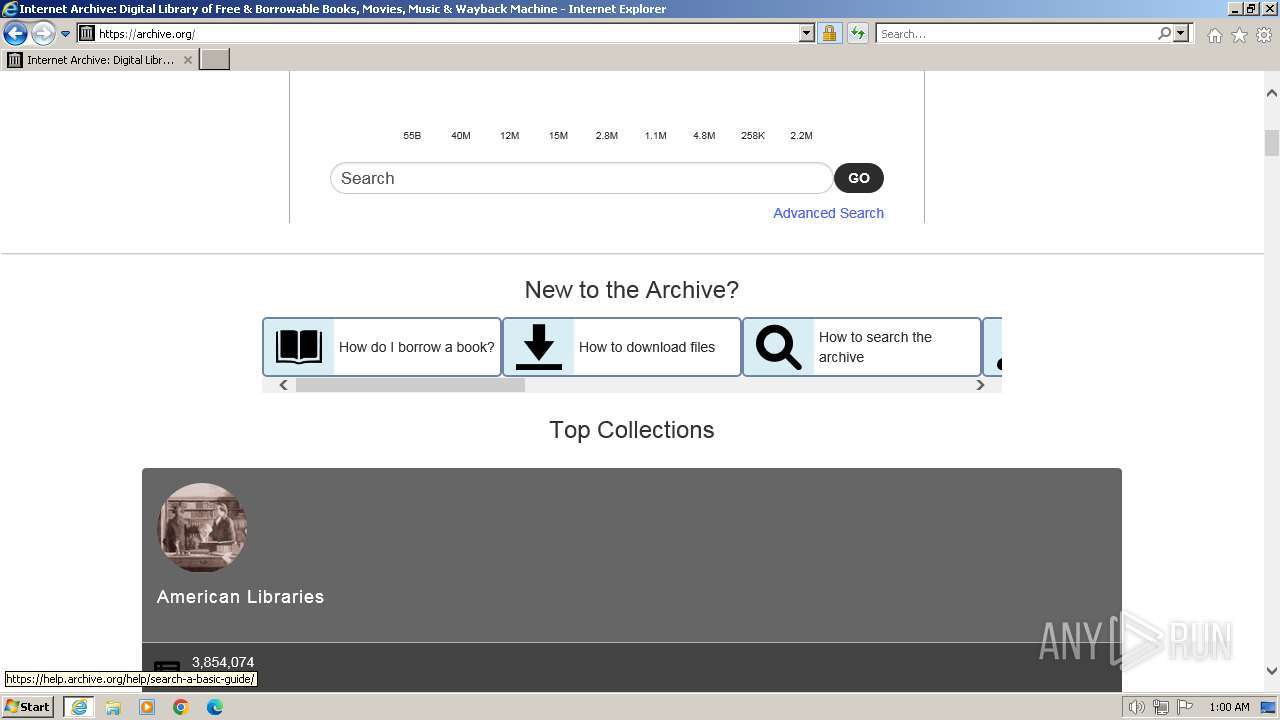Click the archive Search text field
The height and width of the screenshot is (720, 1280).
pos(581,178)
